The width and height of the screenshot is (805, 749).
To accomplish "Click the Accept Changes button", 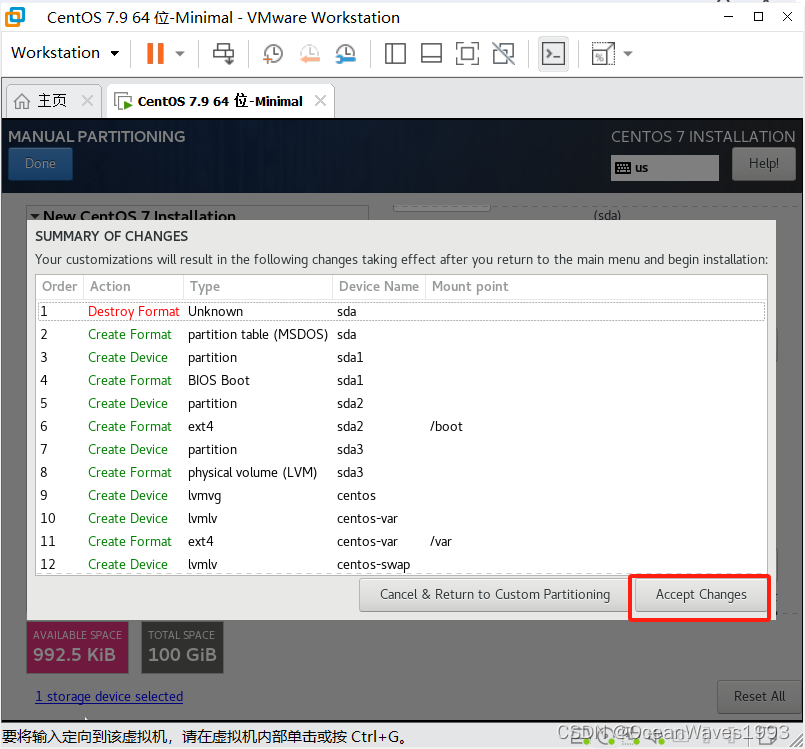I will coord(701,594).
